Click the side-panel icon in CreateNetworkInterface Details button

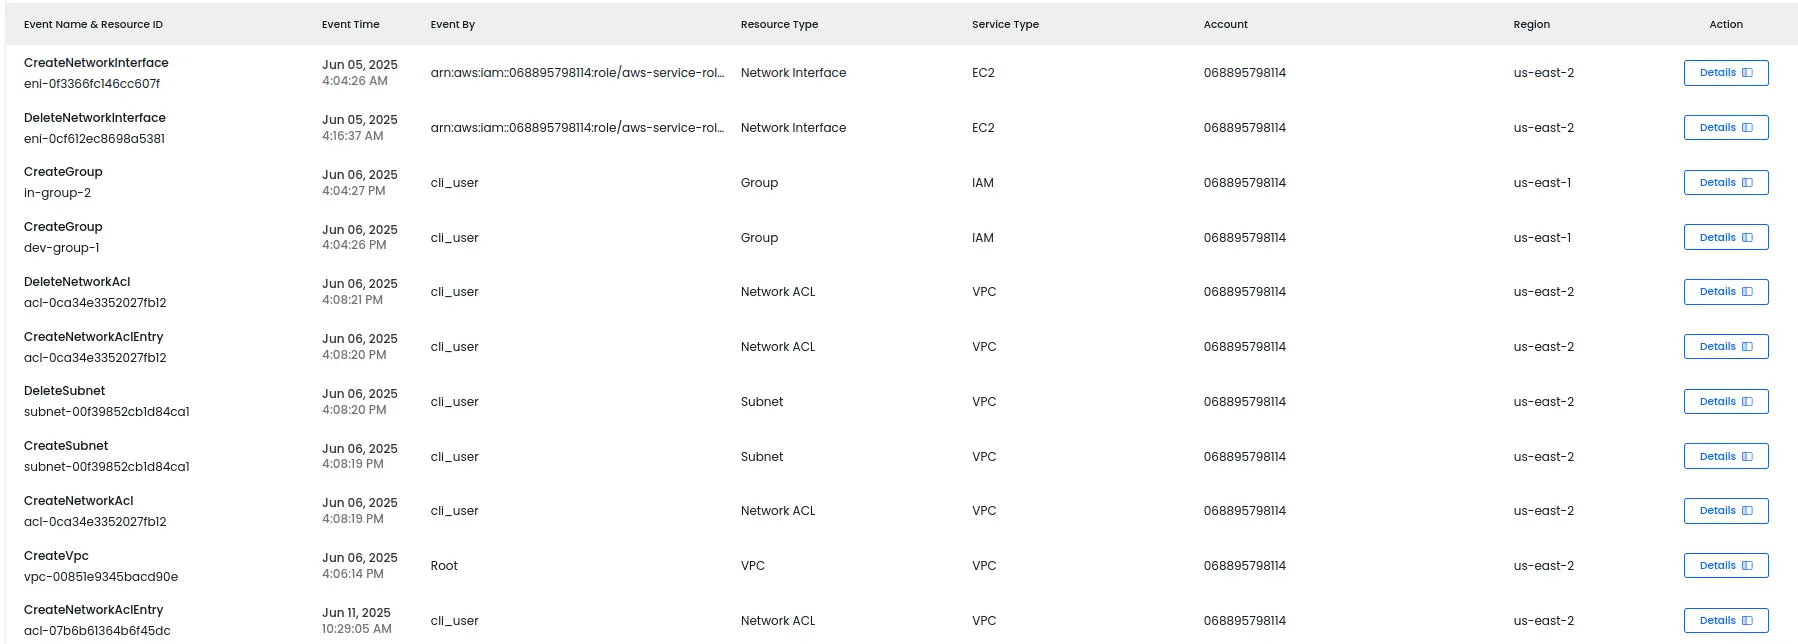[x=1747, y=72]
